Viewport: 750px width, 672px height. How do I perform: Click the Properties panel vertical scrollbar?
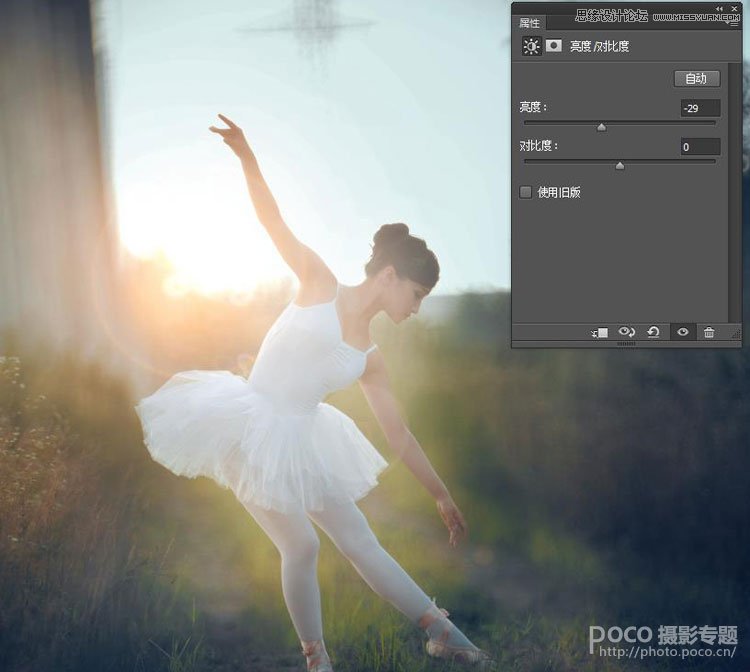(x=734, y=192)
